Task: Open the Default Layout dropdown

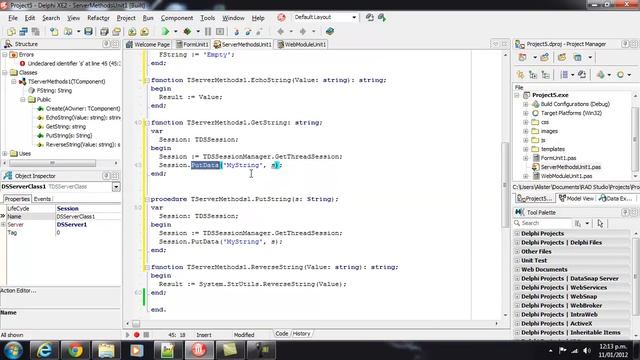Action: pyautogui.click(x=354, y=17)
